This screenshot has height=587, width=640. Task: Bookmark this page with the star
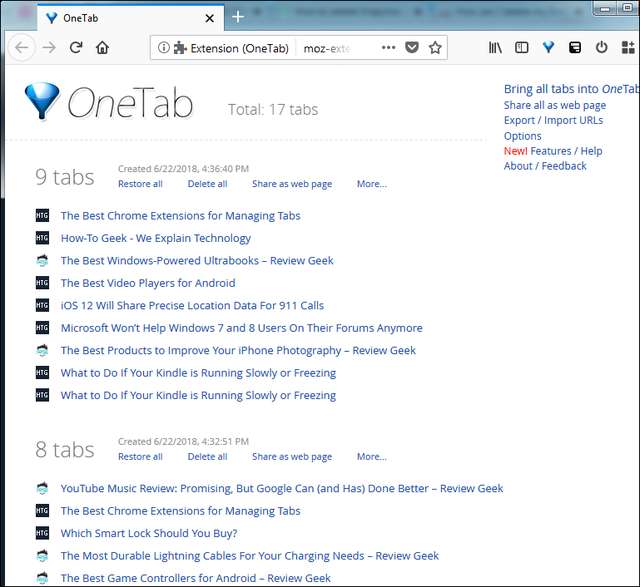click(x=435, y=48)
